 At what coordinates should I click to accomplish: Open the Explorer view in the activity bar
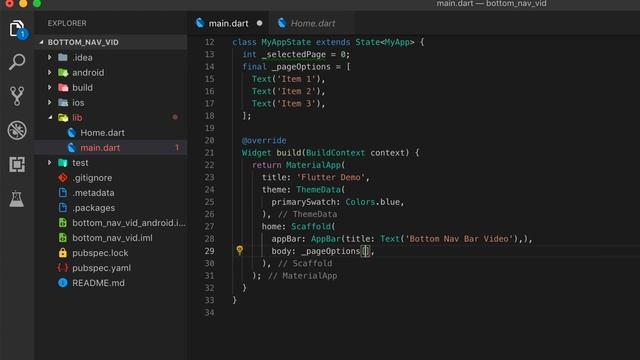pos(17,29)
